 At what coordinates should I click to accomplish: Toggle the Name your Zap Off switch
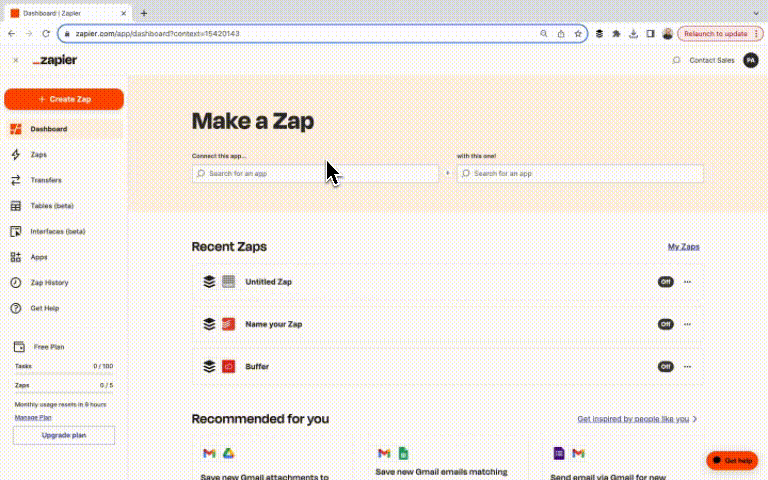[x=665, y=324]
